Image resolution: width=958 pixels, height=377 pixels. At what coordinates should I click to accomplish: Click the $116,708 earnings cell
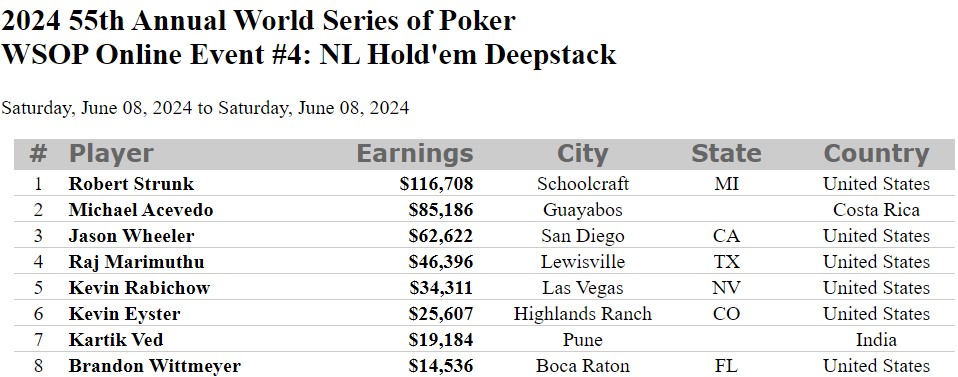point(436,183)
